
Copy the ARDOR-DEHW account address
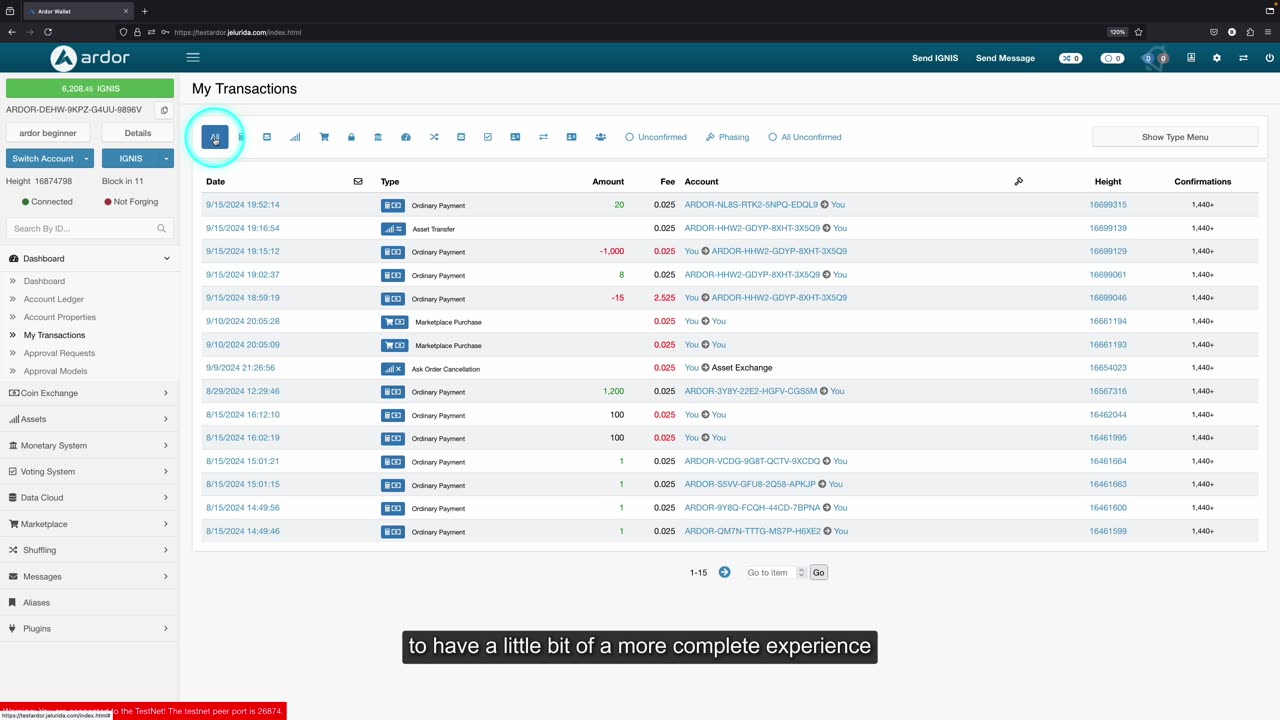164,110
